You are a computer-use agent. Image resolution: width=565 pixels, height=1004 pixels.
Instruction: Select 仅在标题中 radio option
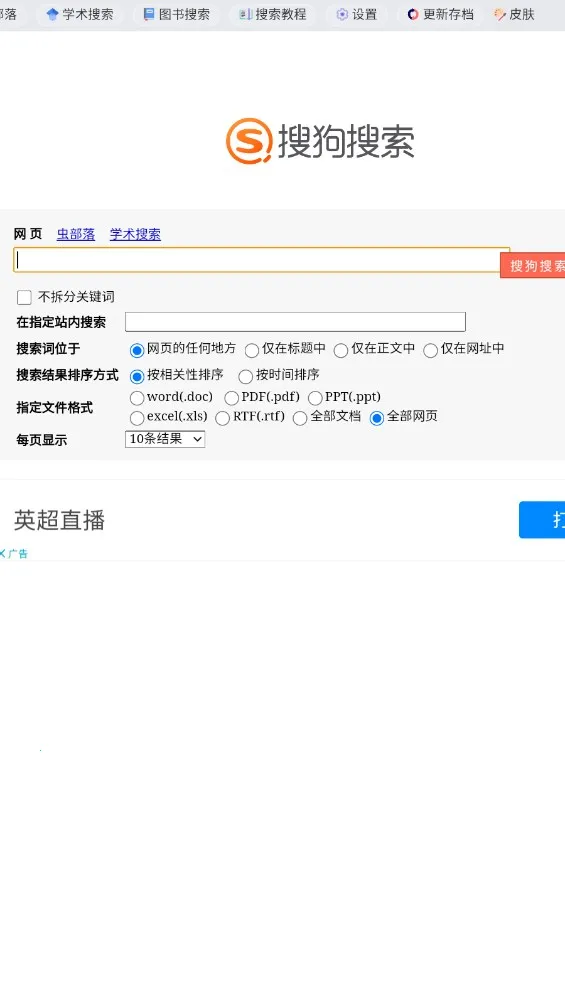coord(252,350)
